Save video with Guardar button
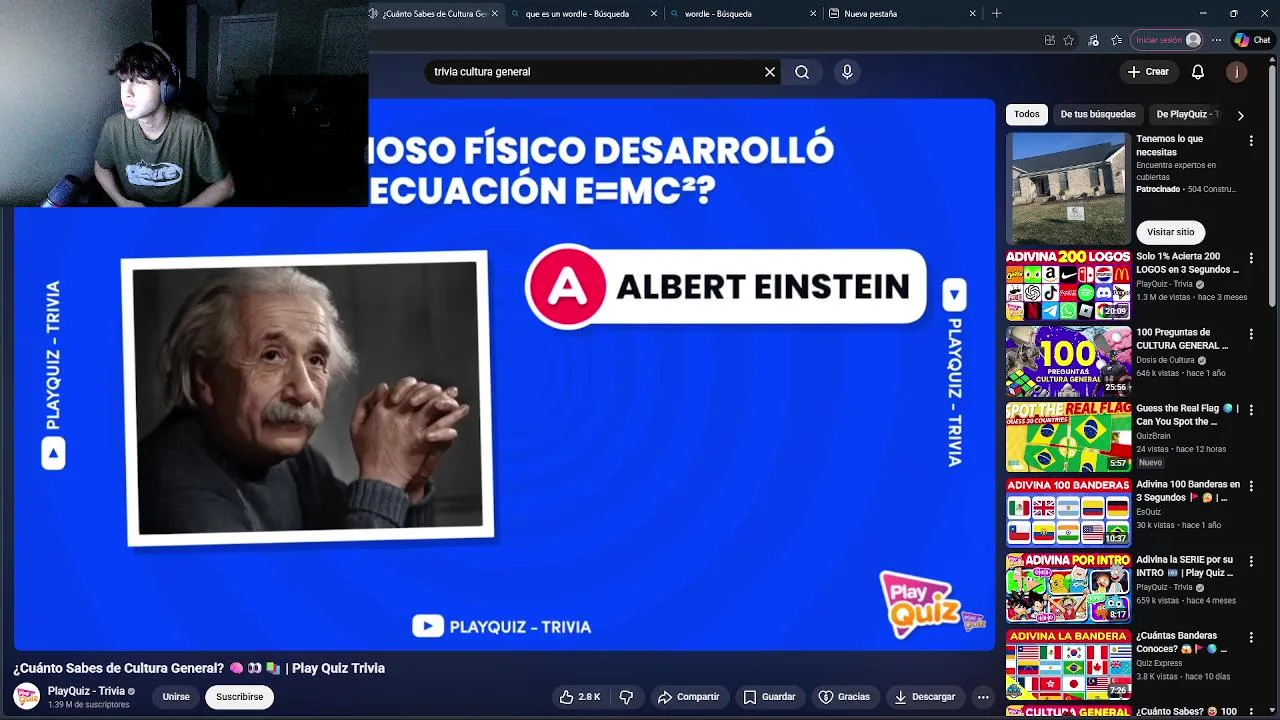This screenshot has height=720, width=1280. (769, 697)
